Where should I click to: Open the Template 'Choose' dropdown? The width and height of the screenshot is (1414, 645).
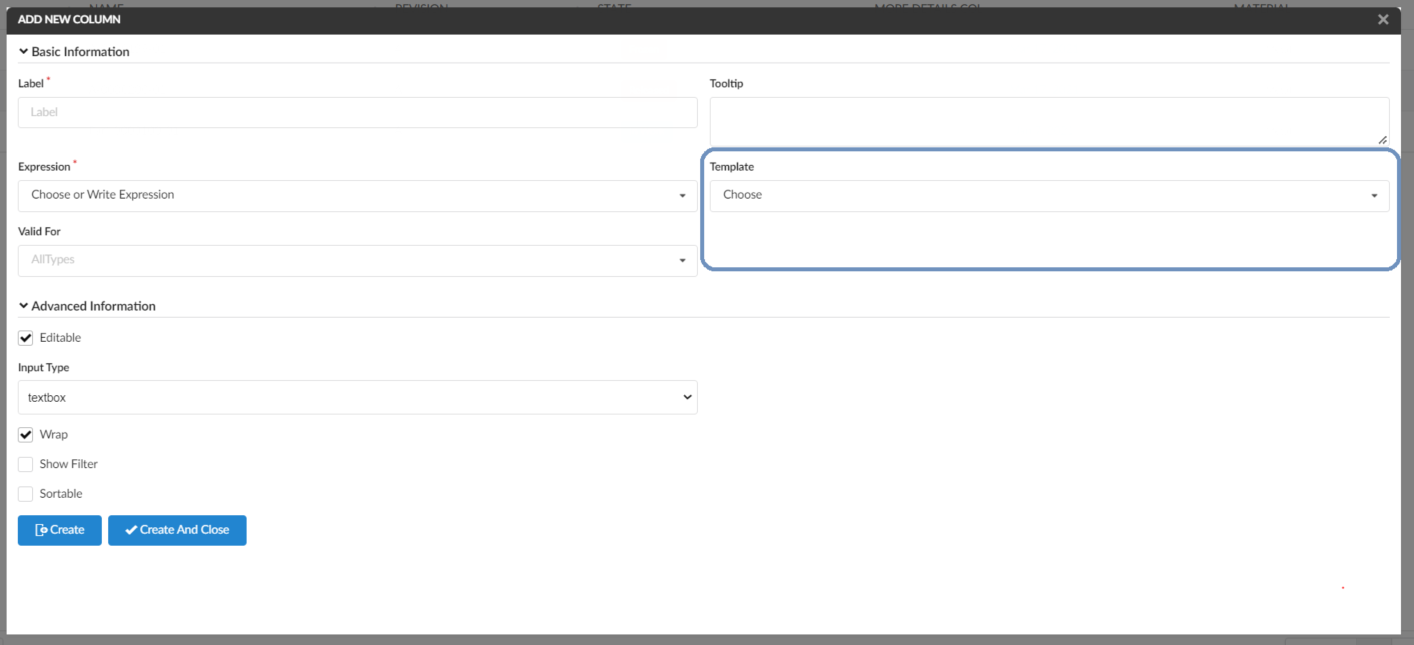pos(1040,196)
